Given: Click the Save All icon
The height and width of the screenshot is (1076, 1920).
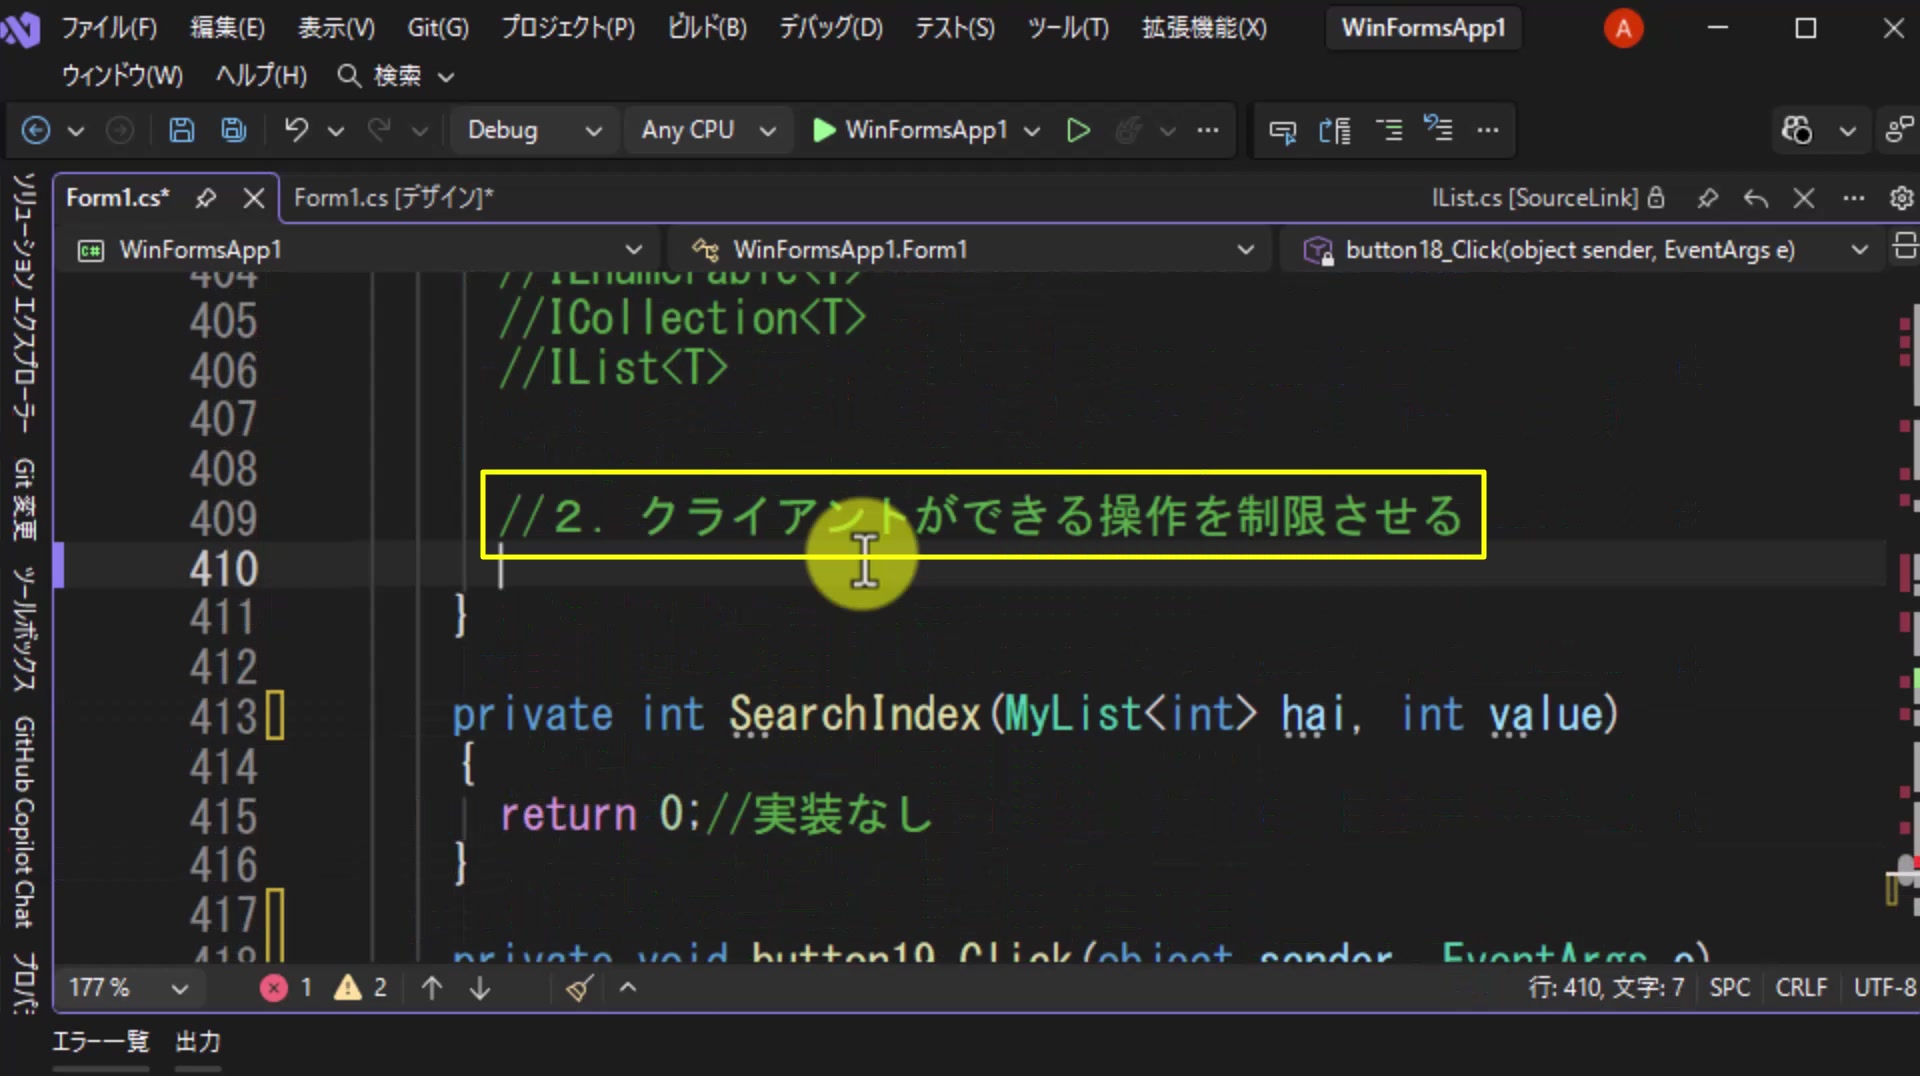Looking at the screenshot, I should [234, 130].
